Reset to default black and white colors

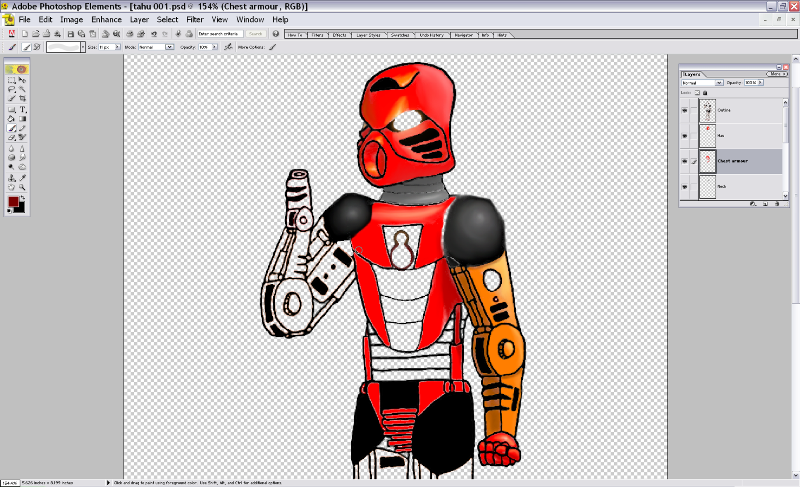(x=9, y=211)
